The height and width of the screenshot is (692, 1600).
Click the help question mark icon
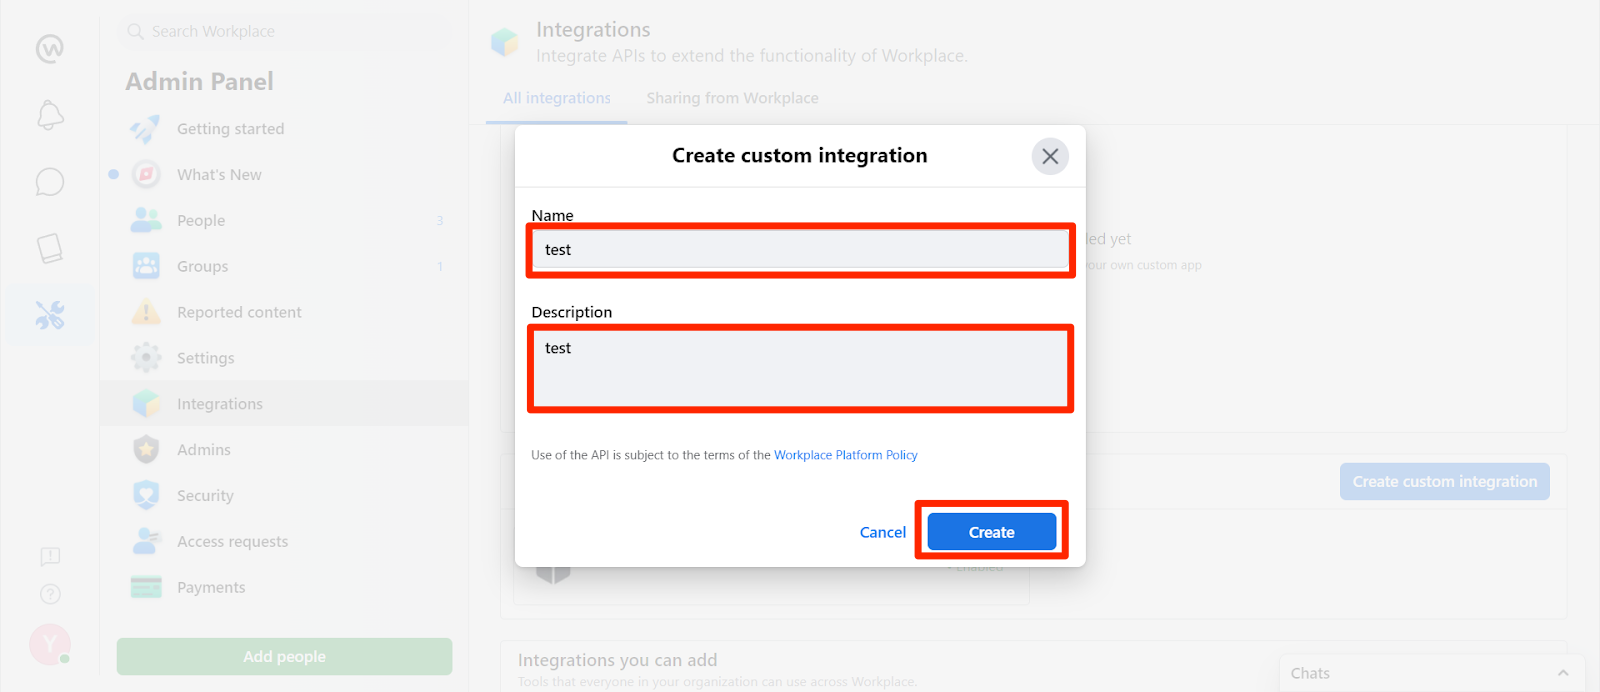coord(50,595)
